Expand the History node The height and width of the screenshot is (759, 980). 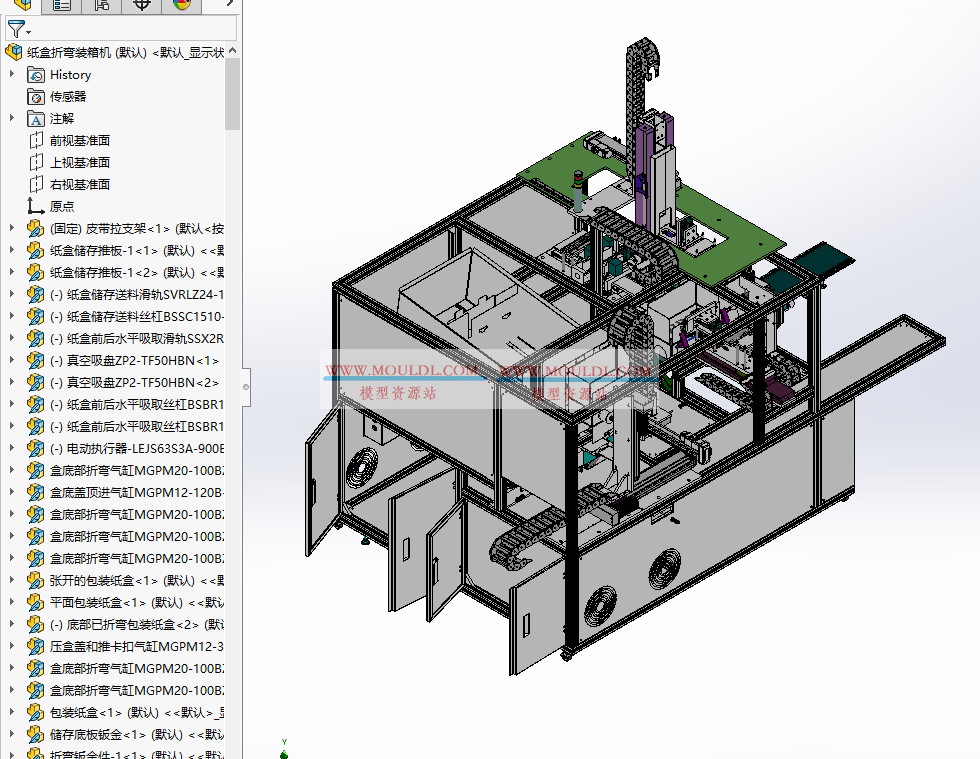(x=12, y=74)
